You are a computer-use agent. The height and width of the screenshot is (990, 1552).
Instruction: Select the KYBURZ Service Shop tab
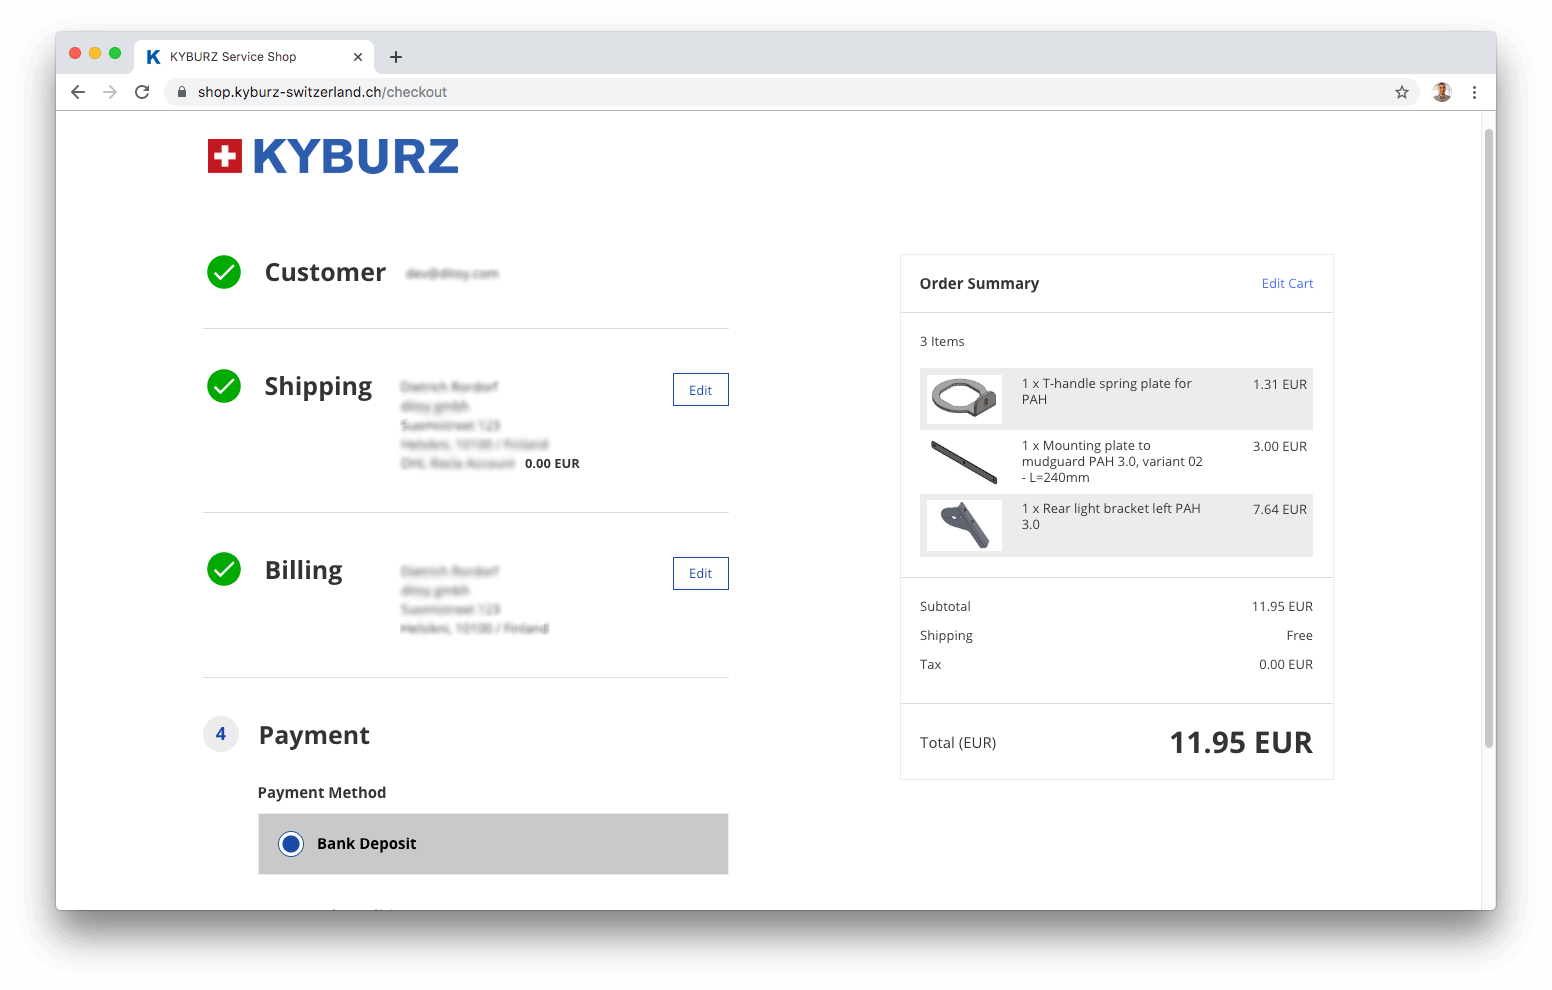(254, 57)
